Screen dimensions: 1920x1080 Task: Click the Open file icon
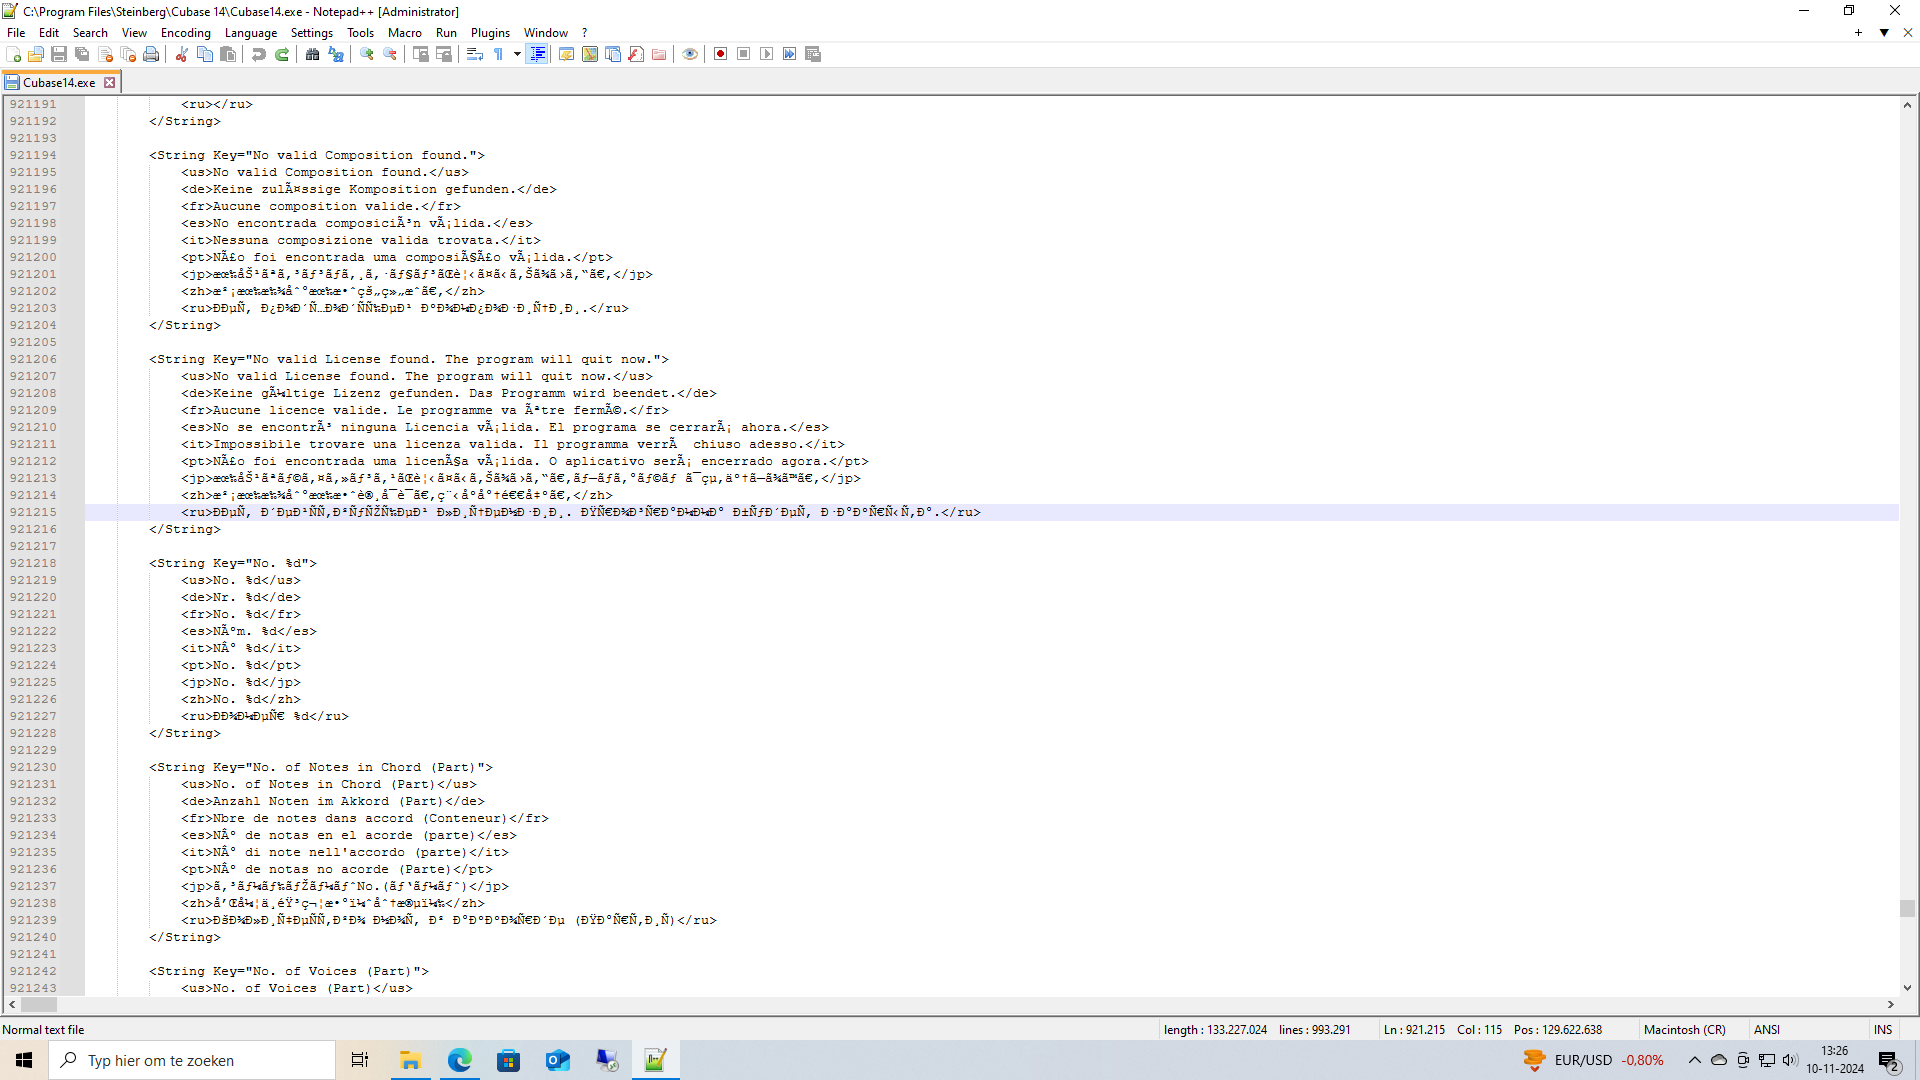pyautogui.click(x=36, y=54)
